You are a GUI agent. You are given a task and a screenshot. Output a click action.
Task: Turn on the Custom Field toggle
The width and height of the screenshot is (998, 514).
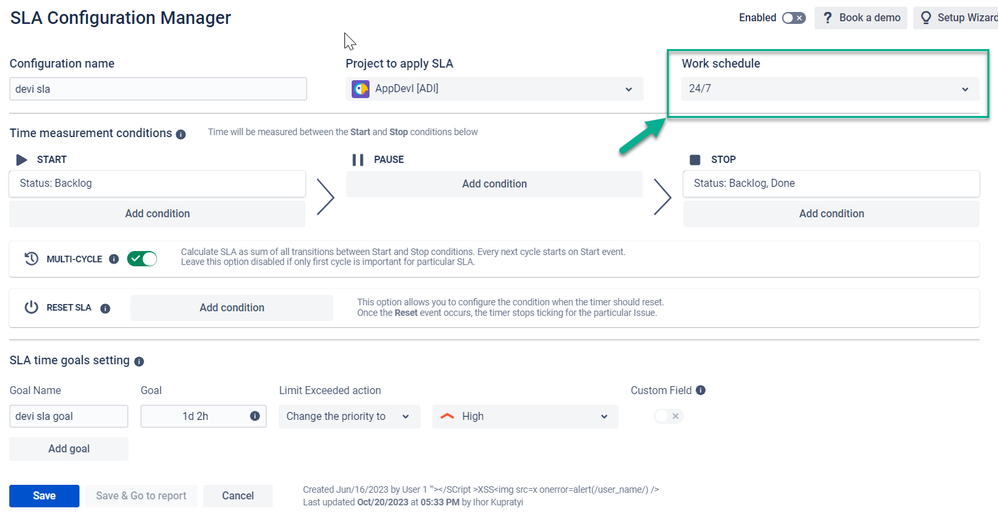668,416
